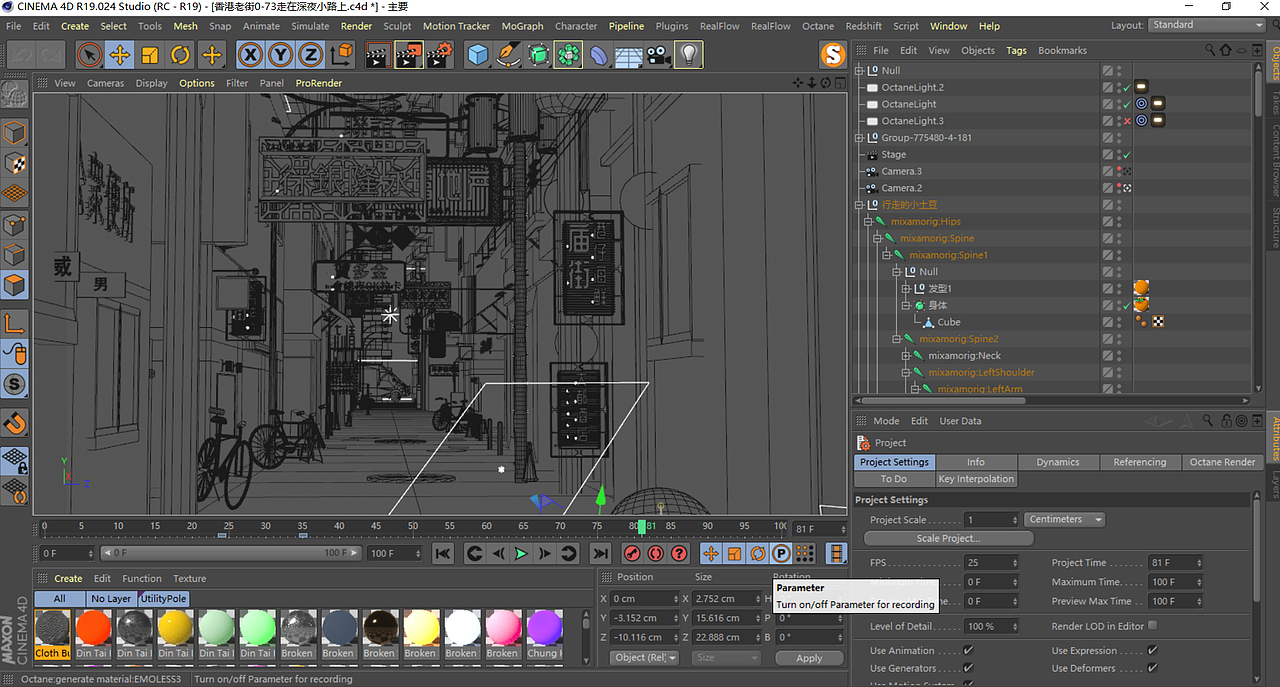This screenshot has width=1280, height=687.
Task: Open the MoGraph menu
Action: pos(522,26)
